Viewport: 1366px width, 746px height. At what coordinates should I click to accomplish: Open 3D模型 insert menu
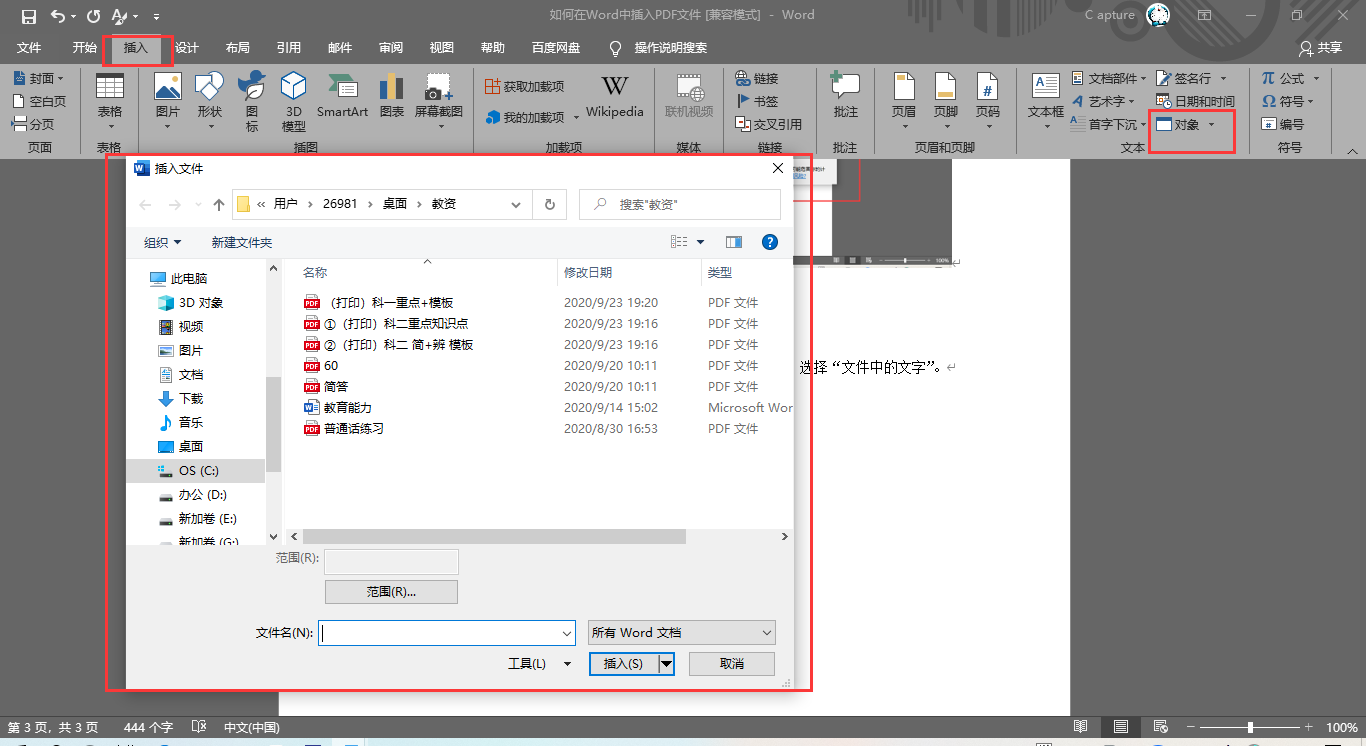(294, 102)
